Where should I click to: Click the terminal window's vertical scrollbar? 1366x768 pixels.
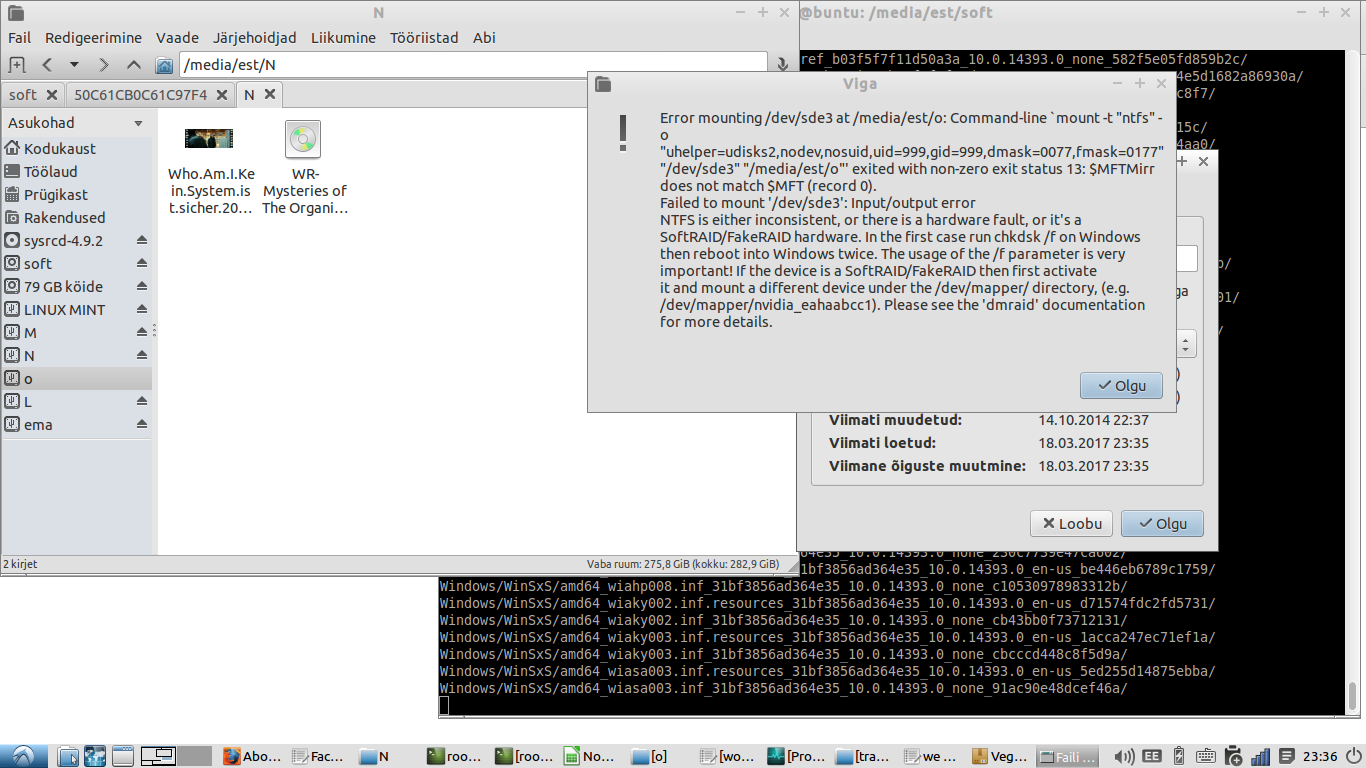(1353, 694)
